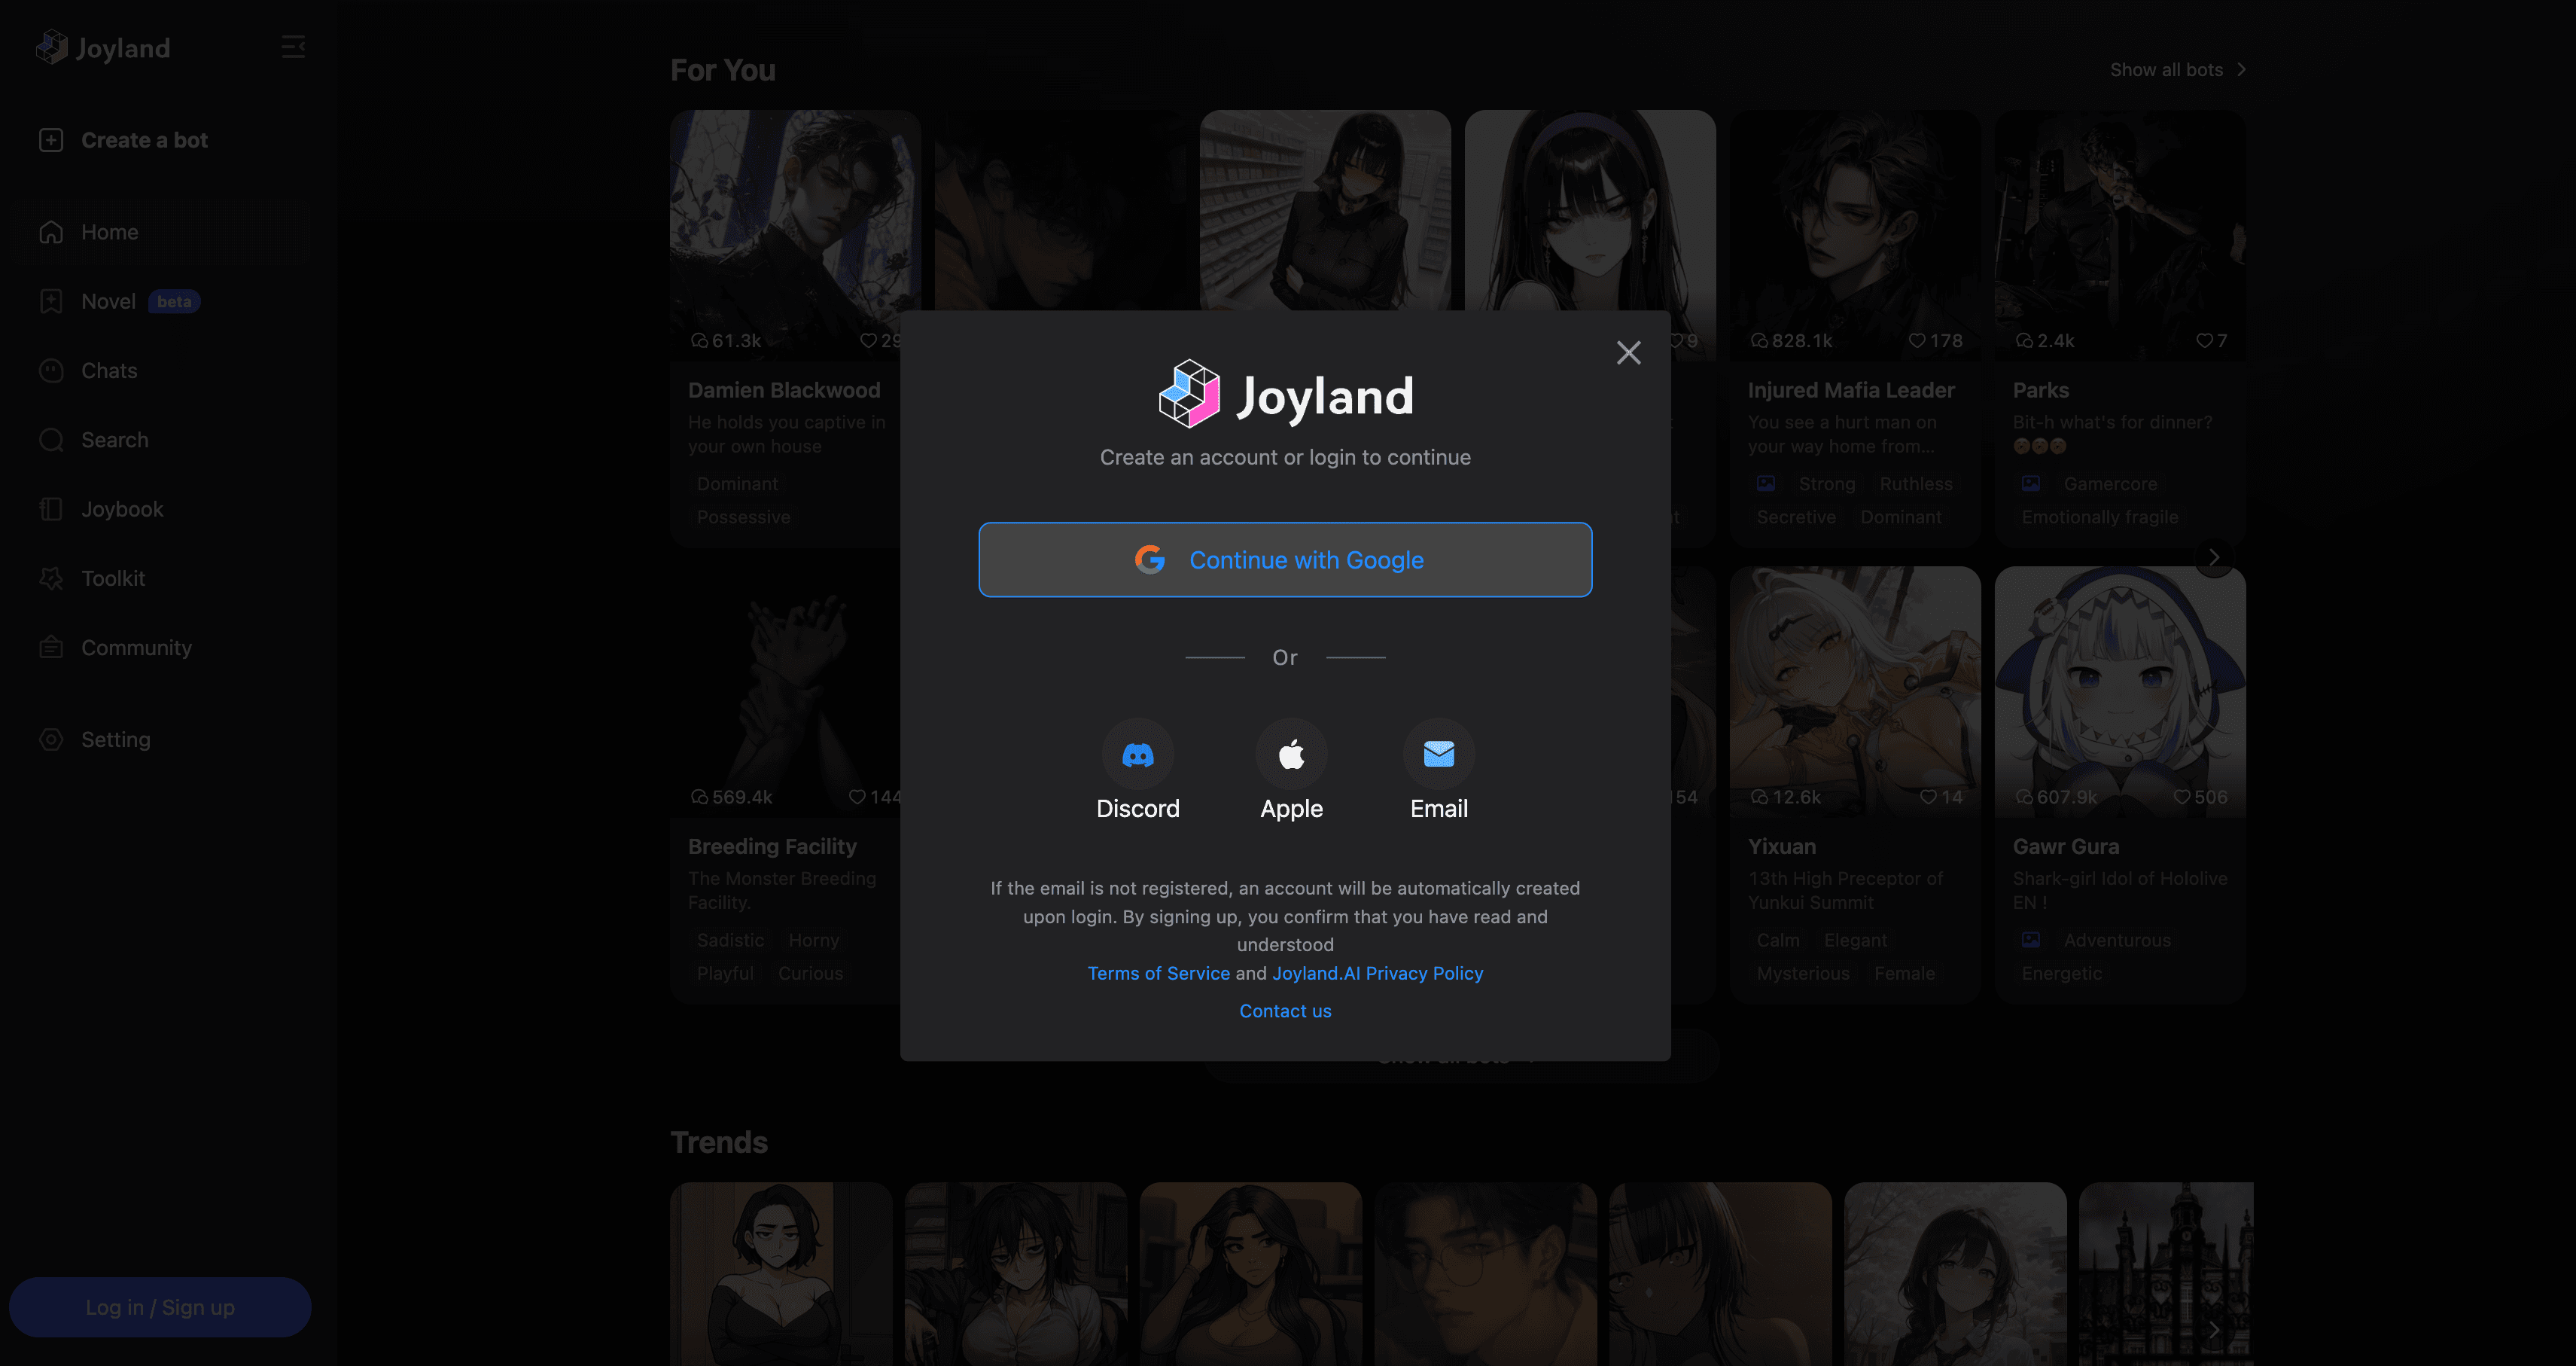The width and height of the screenshot is (2576, 1366).
Task: Click the Joyland logo in sidebar
Action: [x=103, y=47]
